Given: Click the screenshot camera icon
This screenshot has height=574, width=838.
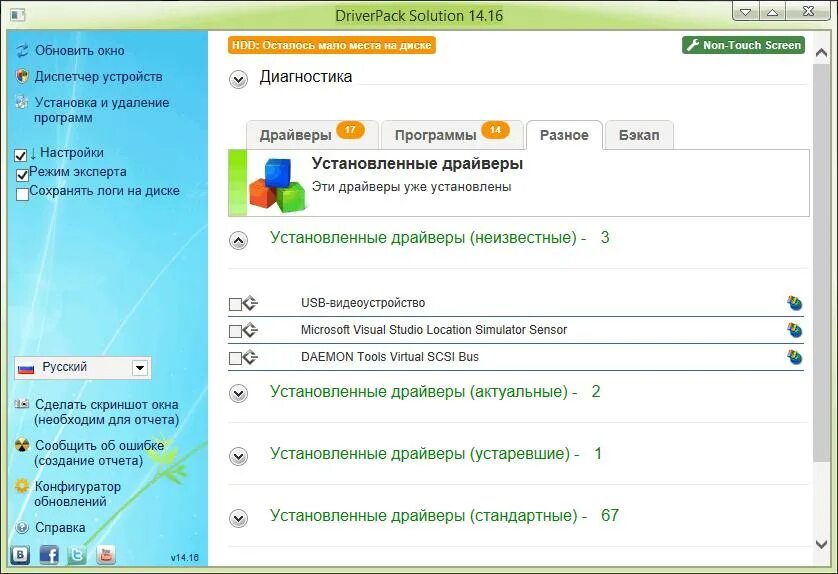Looking at the screenshot, I should click(22, 404).
